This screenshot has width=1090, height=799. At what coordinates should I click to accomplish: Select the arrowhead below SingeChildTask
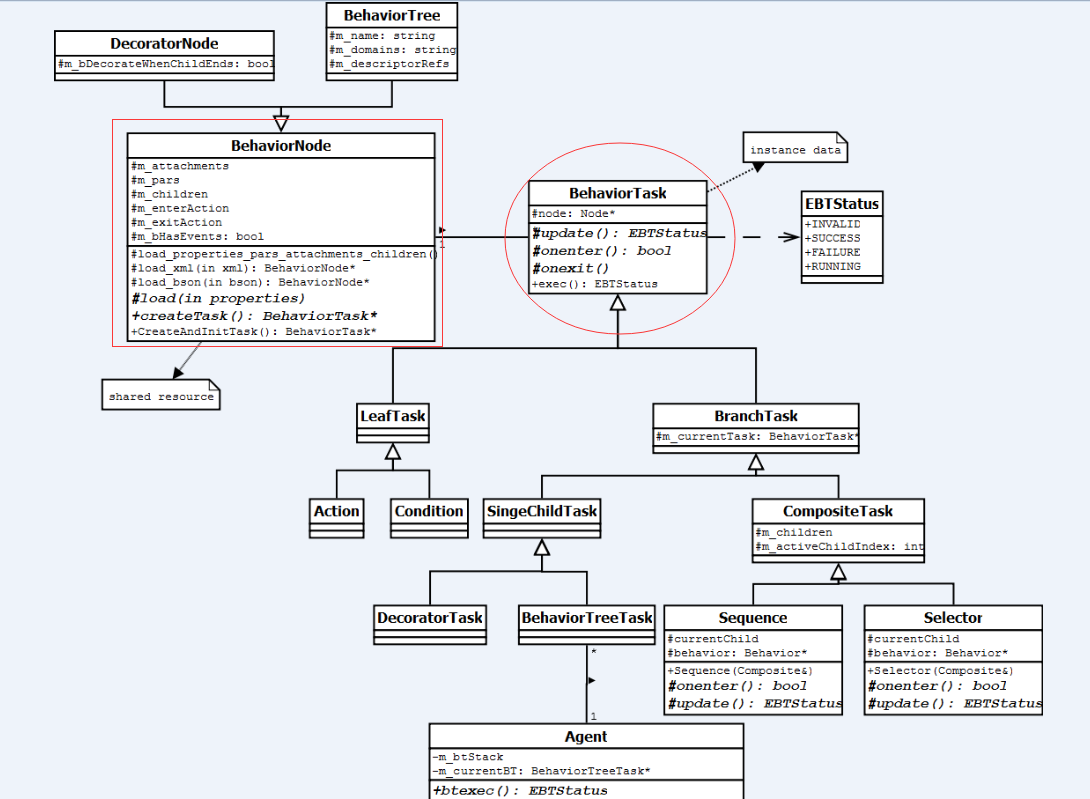coord(542,547)
